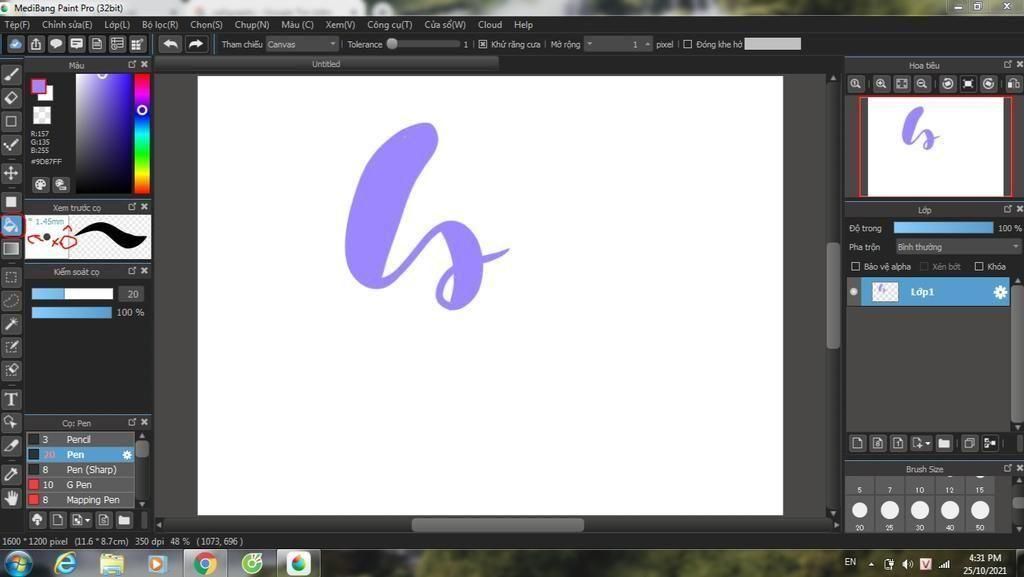Switch to the Untitled canvas tab

coord(326,64)
